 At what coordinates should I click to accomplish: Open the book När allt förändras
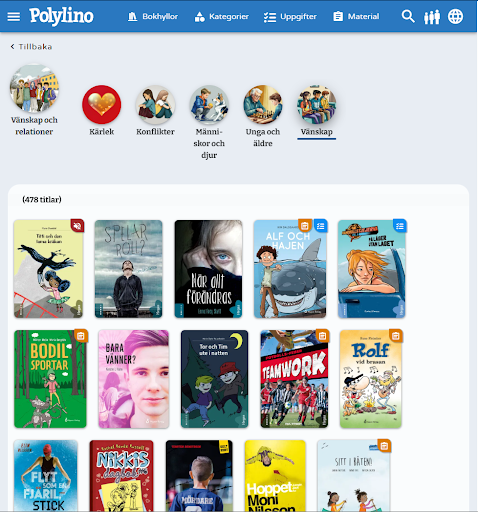tap(208, 269)
